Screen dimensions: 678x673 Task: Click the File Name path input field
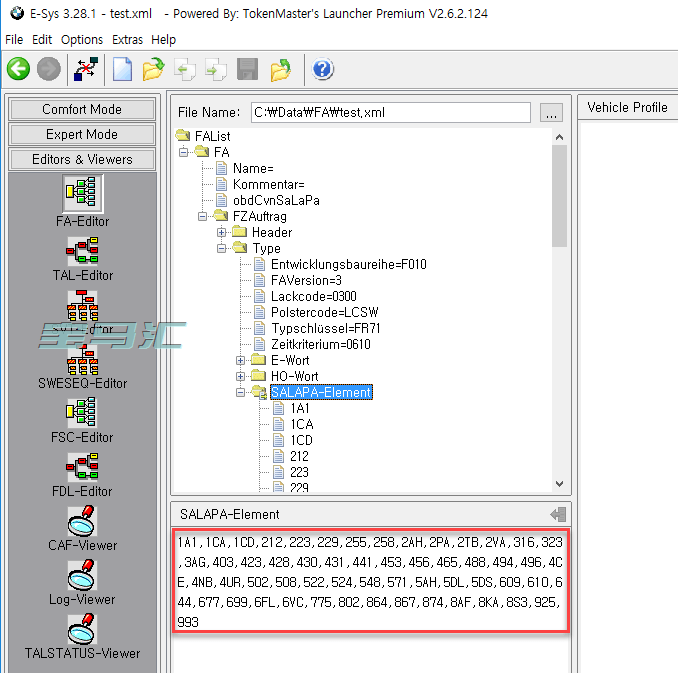pyautogui.click(x=390, y=112)
